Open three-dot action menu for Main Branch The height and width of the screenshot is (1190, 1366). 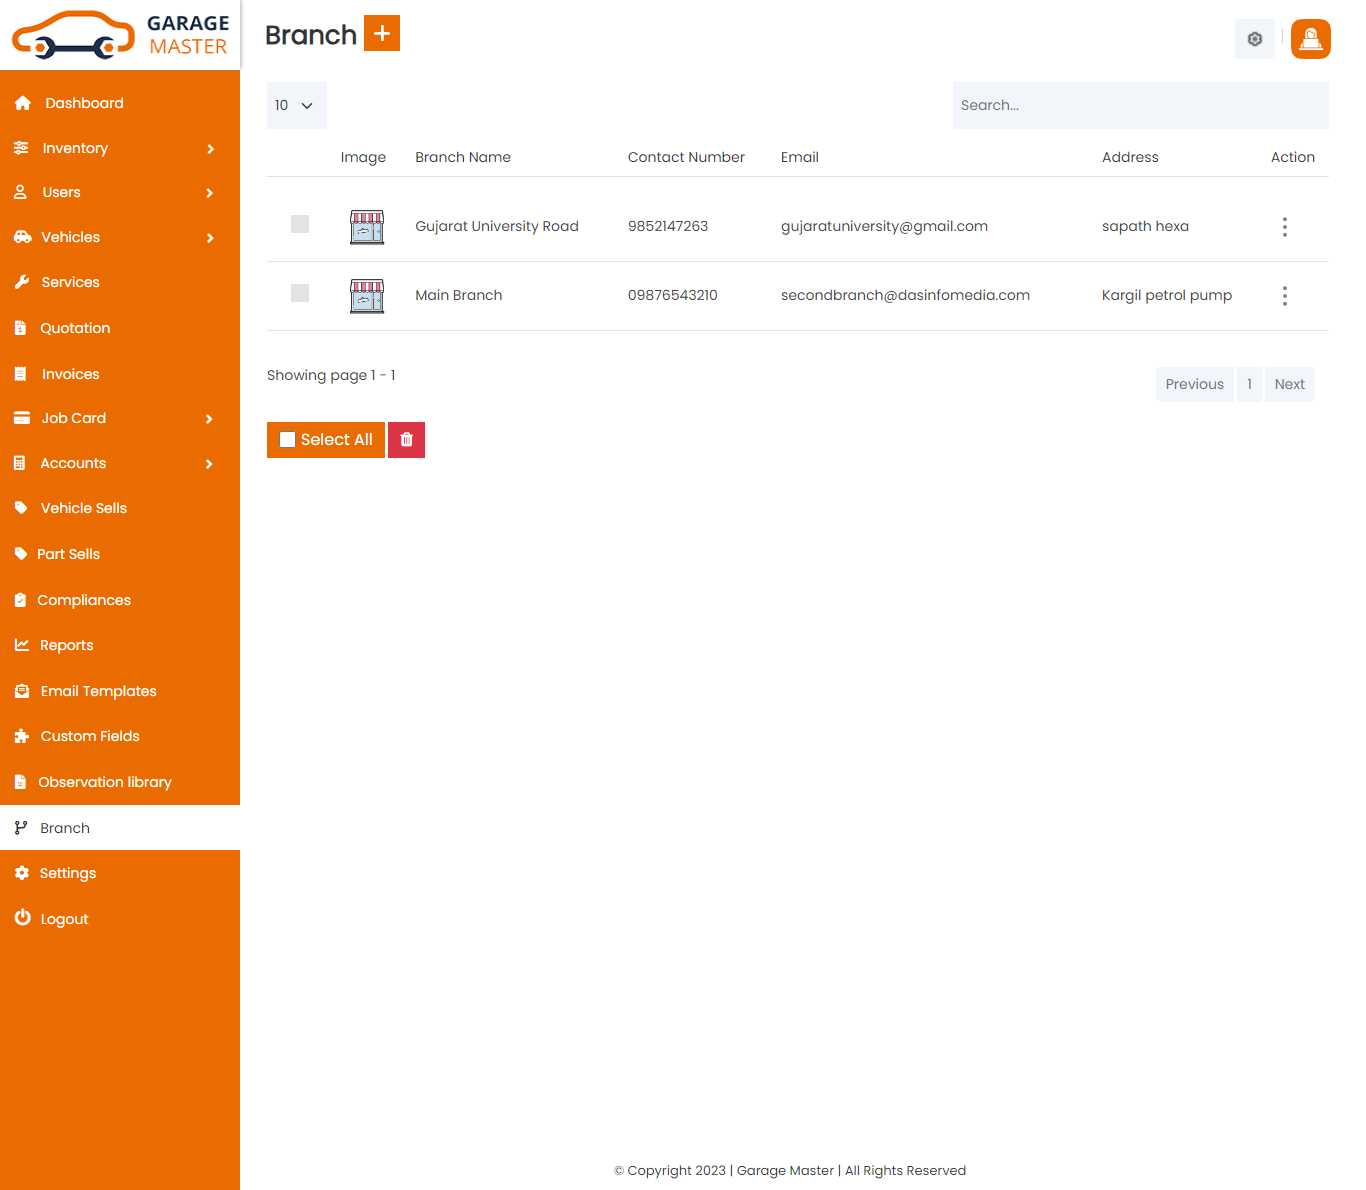point(1284,296)
